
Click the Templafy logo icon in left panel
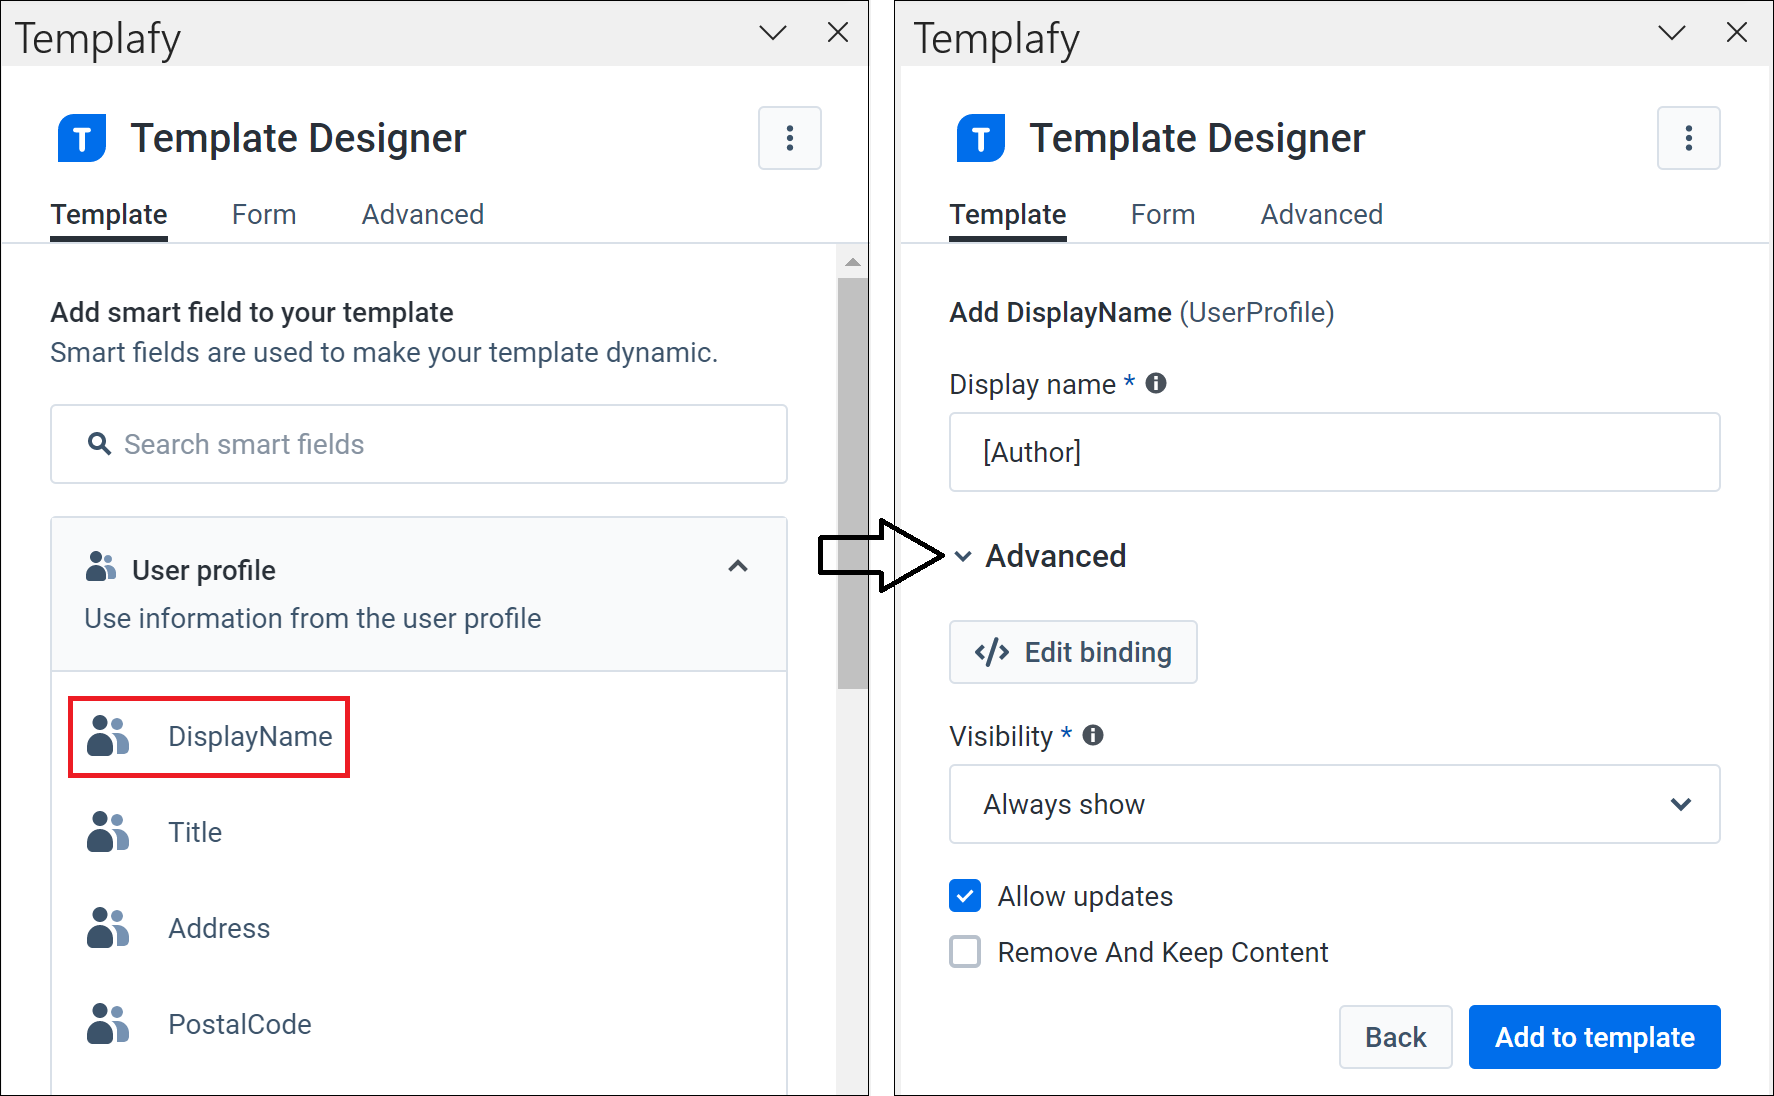(x=81, y=138)
